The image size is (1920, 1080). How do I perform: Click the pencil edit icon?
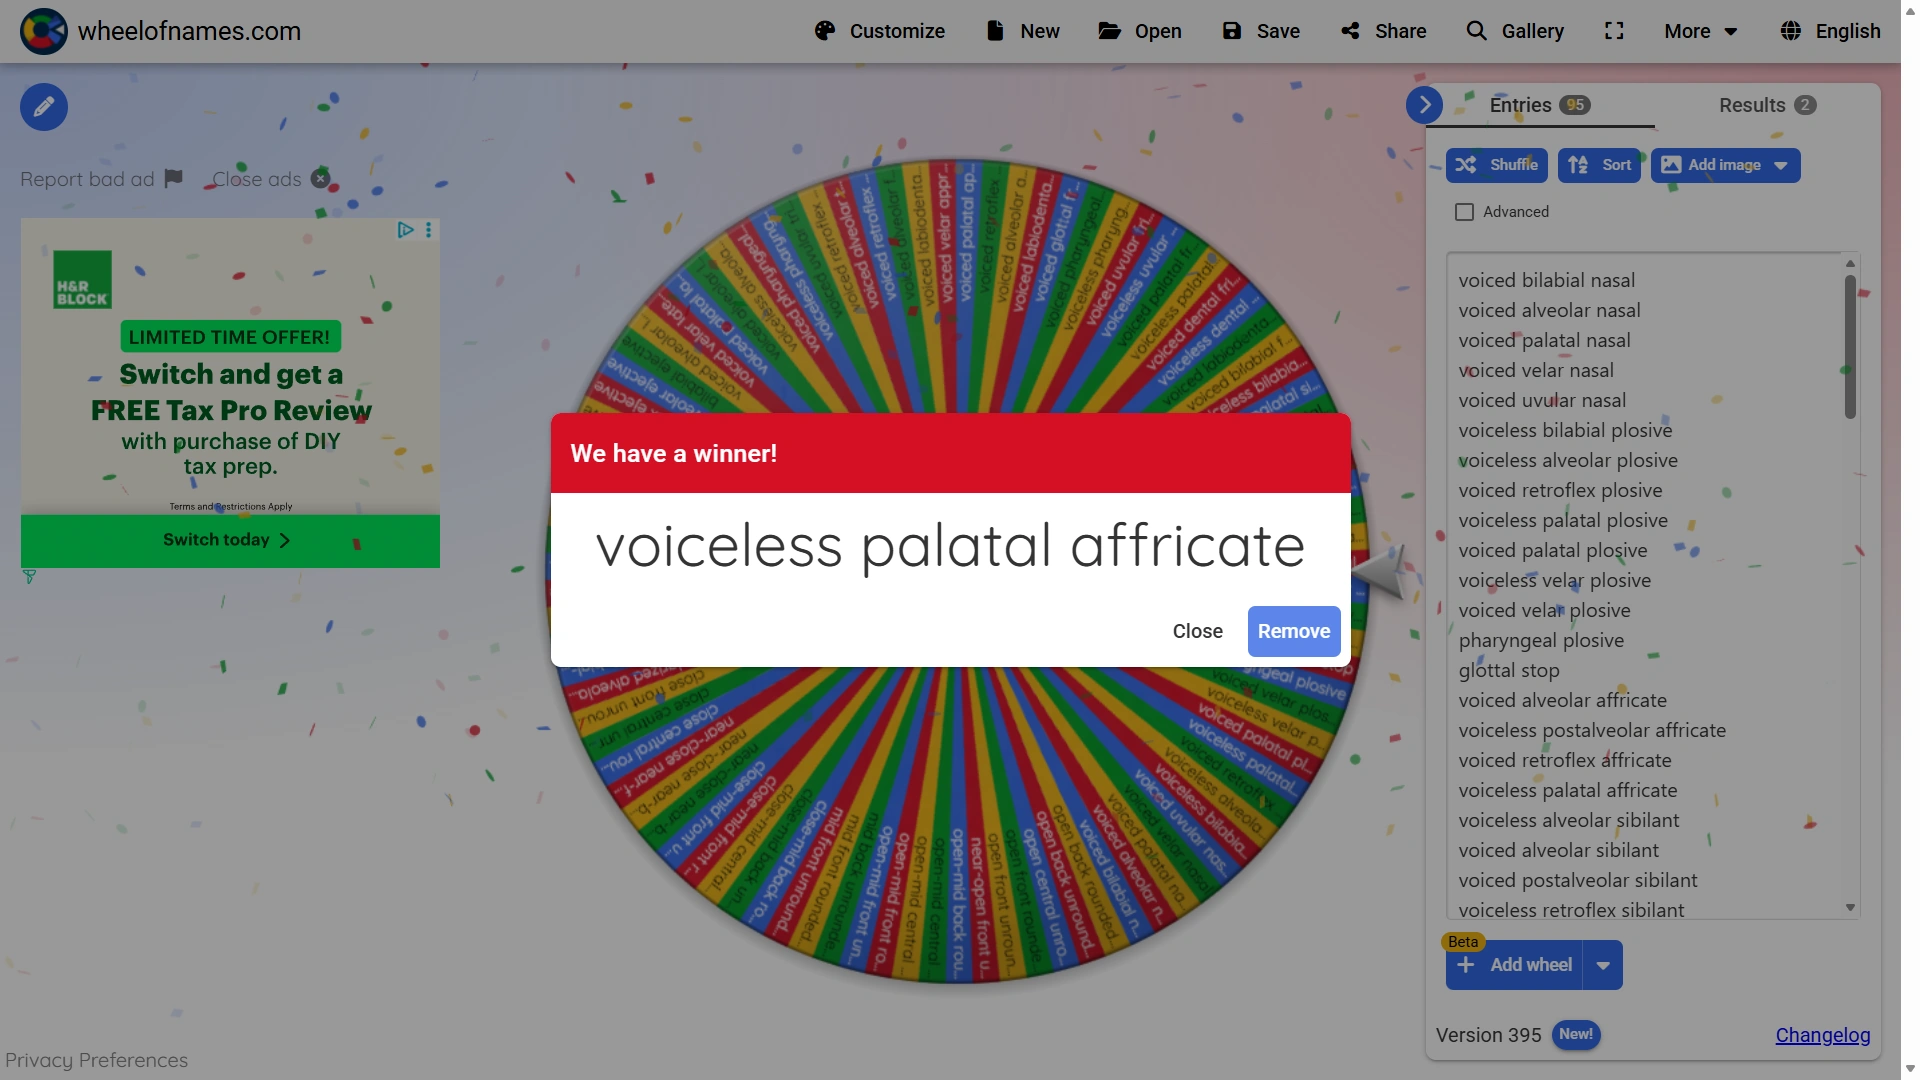44,107
